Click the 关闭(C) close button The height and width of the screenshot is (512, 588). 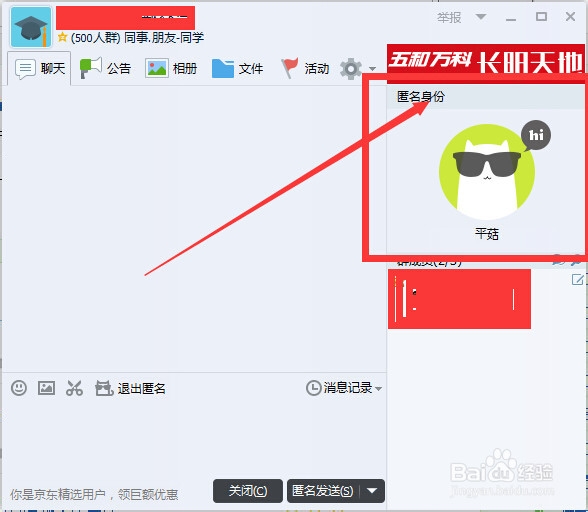248,491
